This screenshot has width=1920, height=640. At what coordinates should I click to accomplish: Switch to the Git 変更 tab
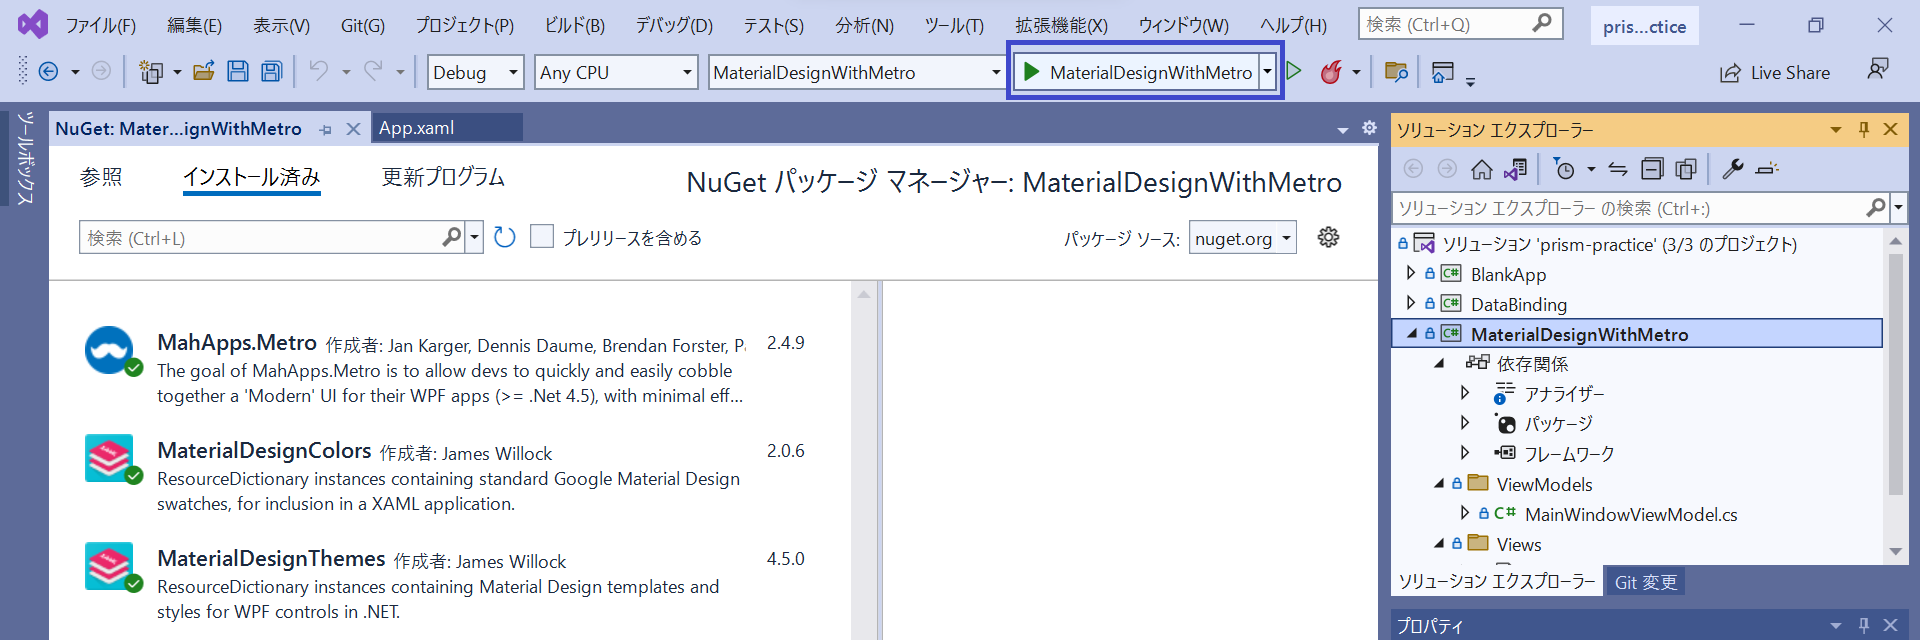(x=1645, y=582)
